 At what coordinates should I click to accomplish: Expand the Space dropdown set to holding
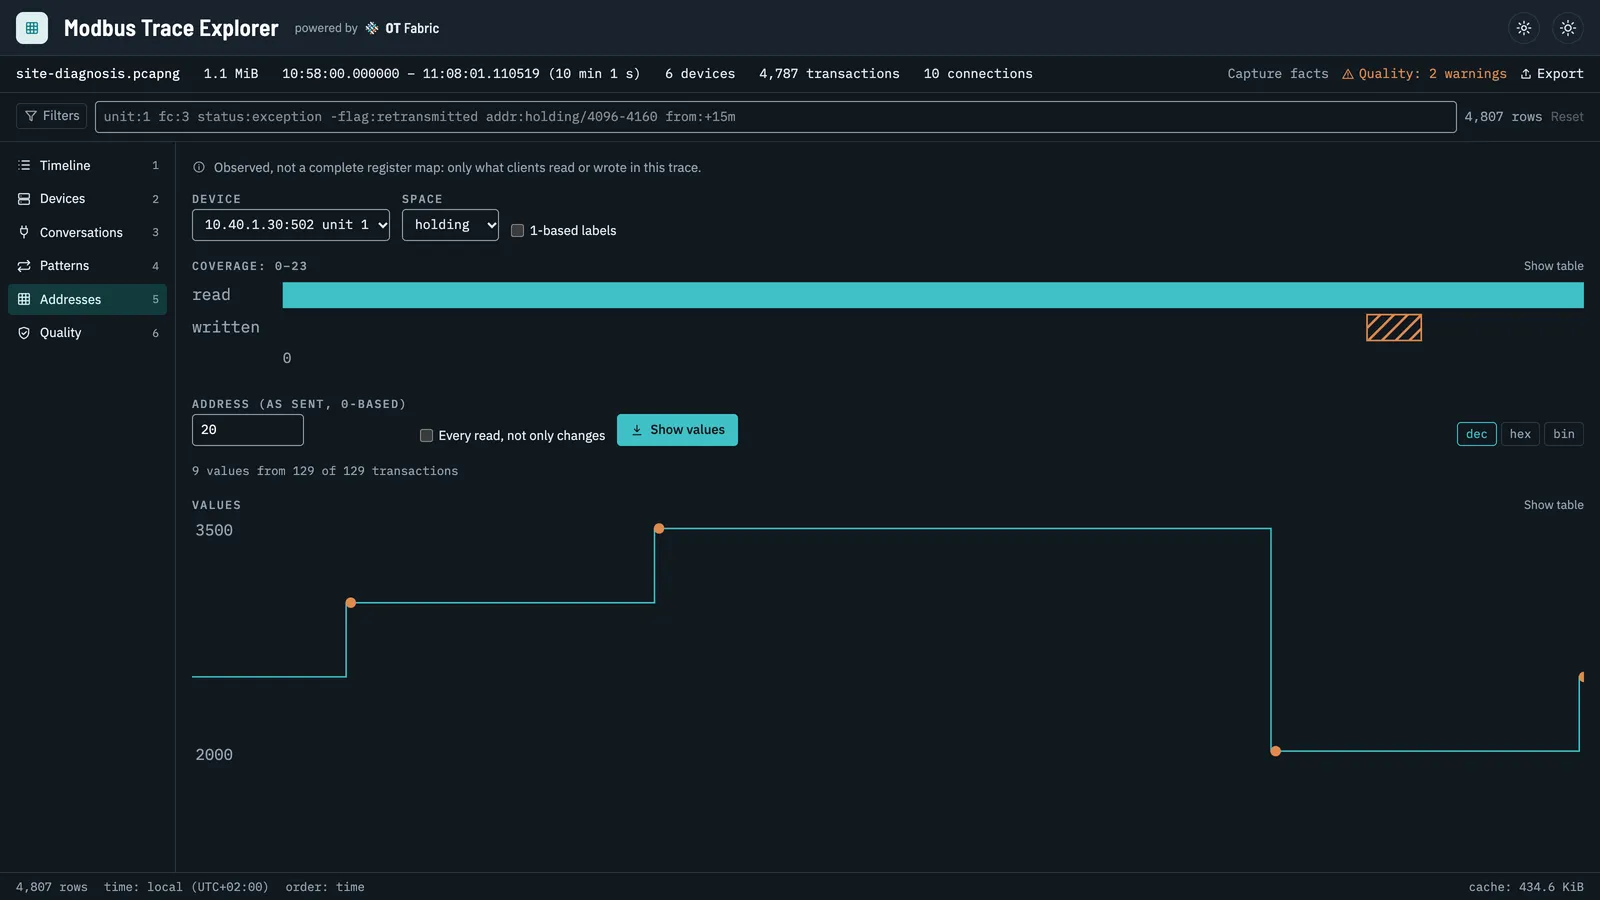tap(450, 225)
